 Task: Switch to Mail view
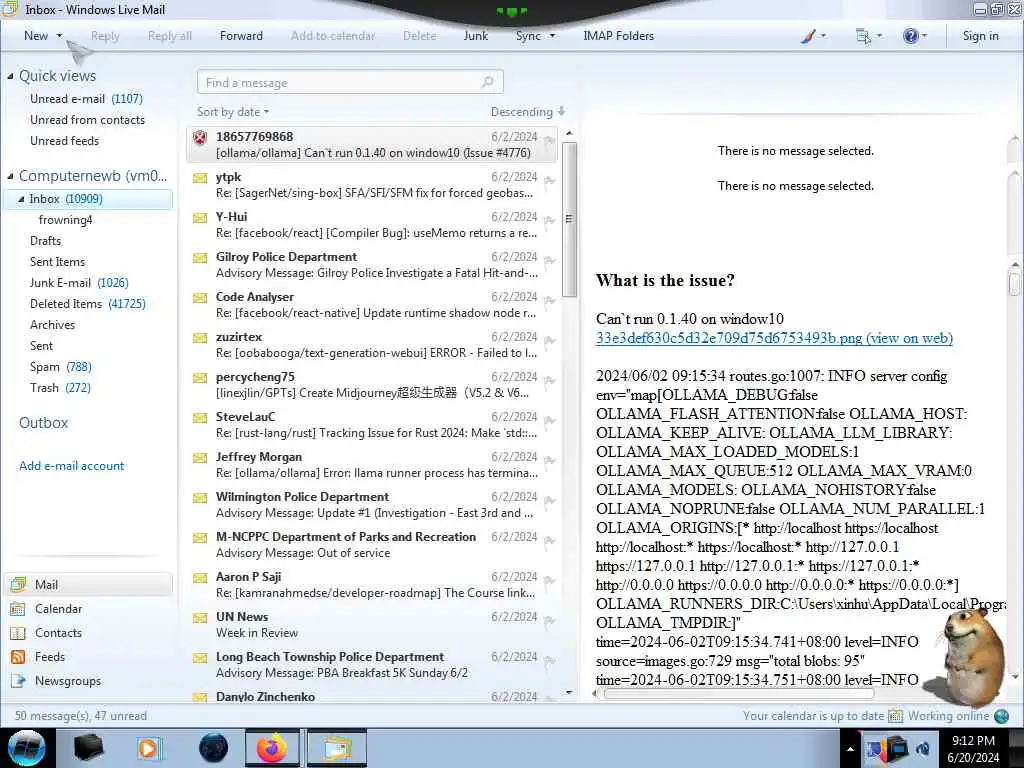tap(89, 584)
